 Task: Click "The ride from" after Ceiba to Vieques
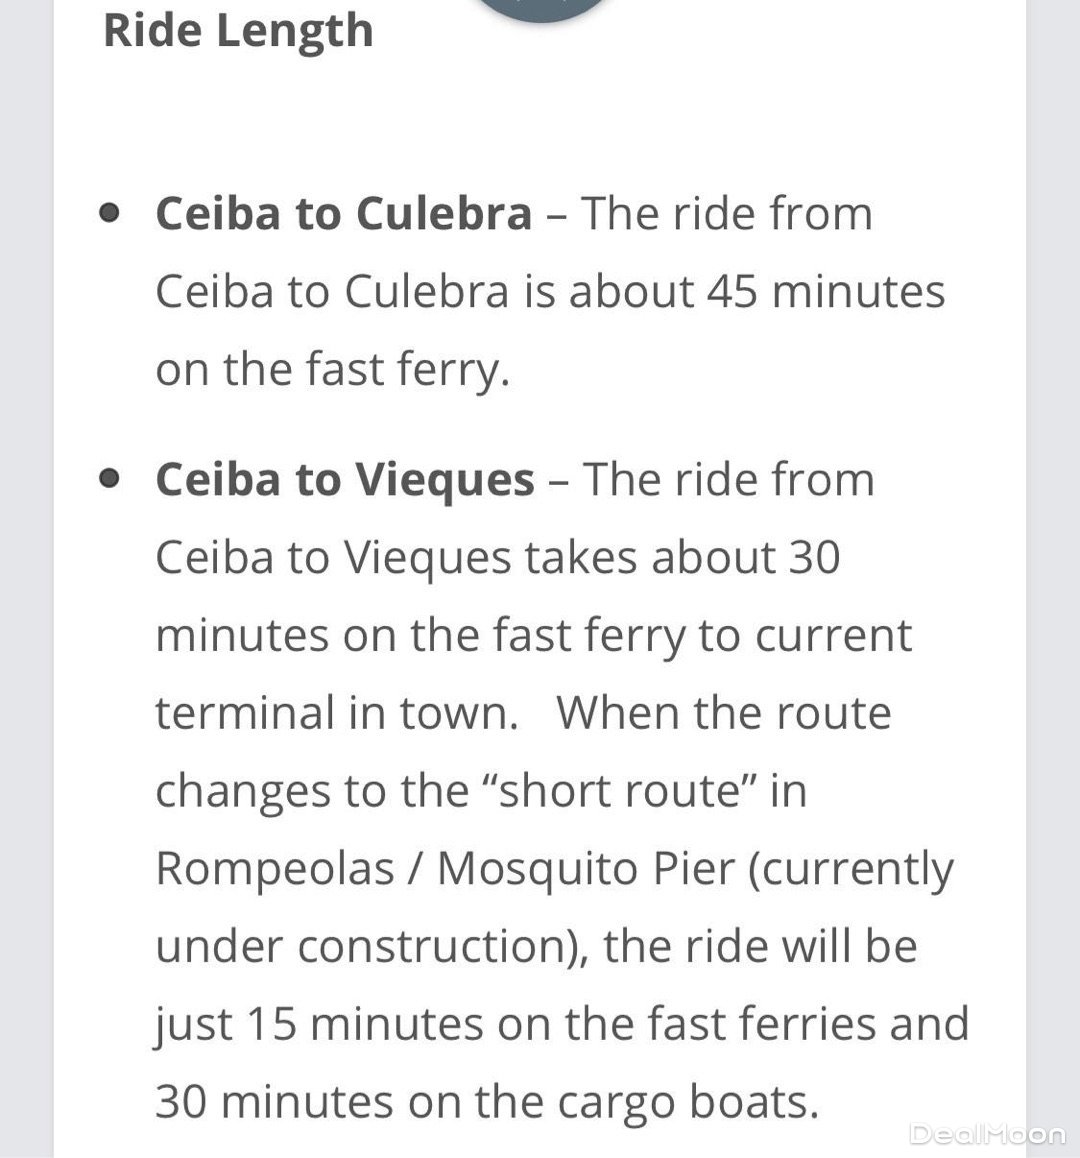click(729, 480)
